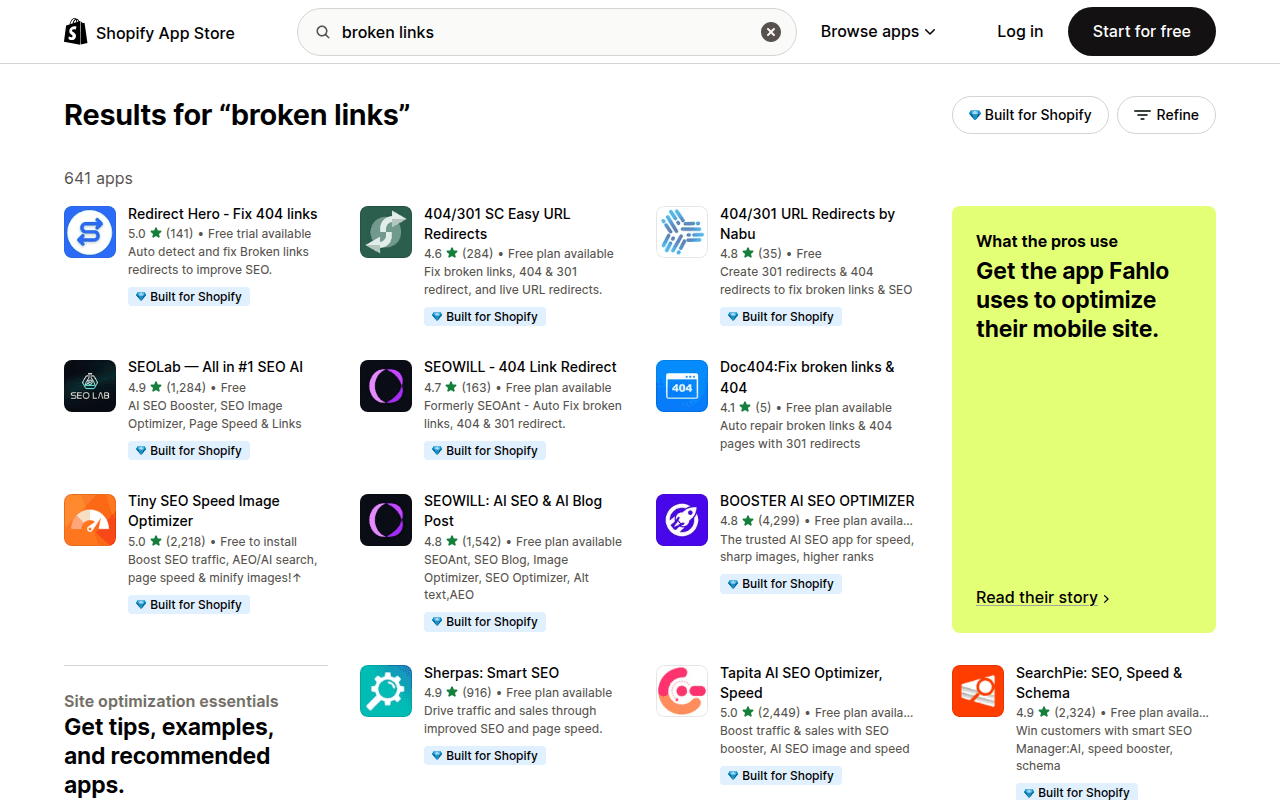
Task: Open the SEOWILL - 404 Link Redirect icon
Action: click(386, 386)
